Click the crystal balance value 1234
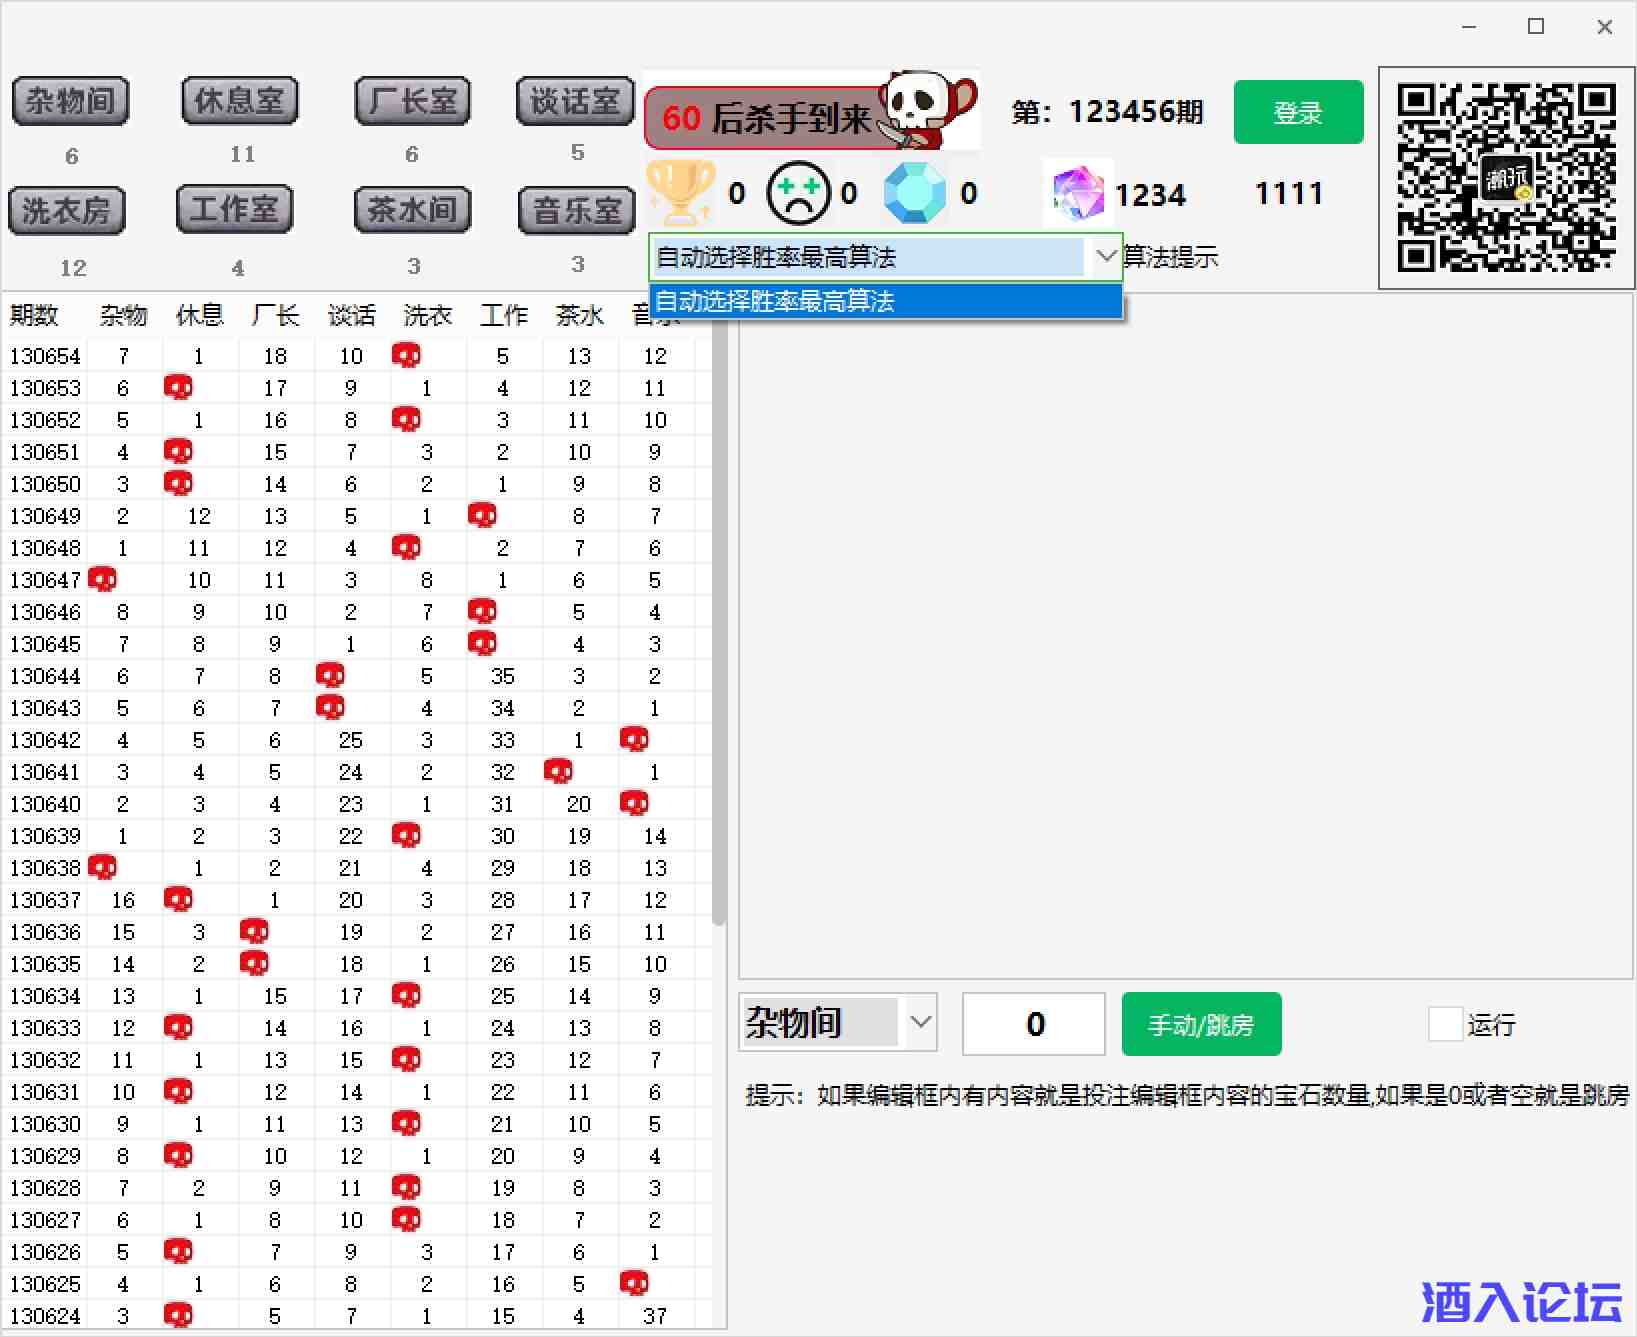The width and height of the screenshot is (1637, 1337). pos(1150,194)
